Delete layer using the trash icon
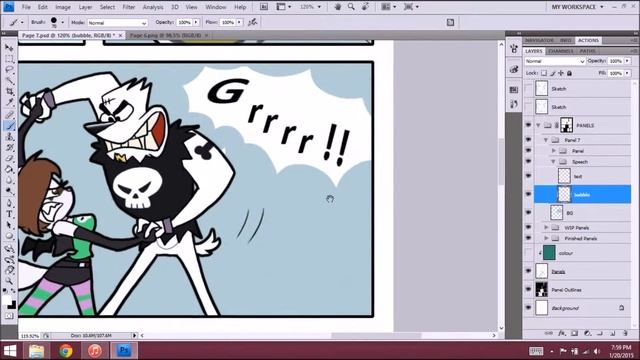Screen dimensions: 640x360 point(625,333)
